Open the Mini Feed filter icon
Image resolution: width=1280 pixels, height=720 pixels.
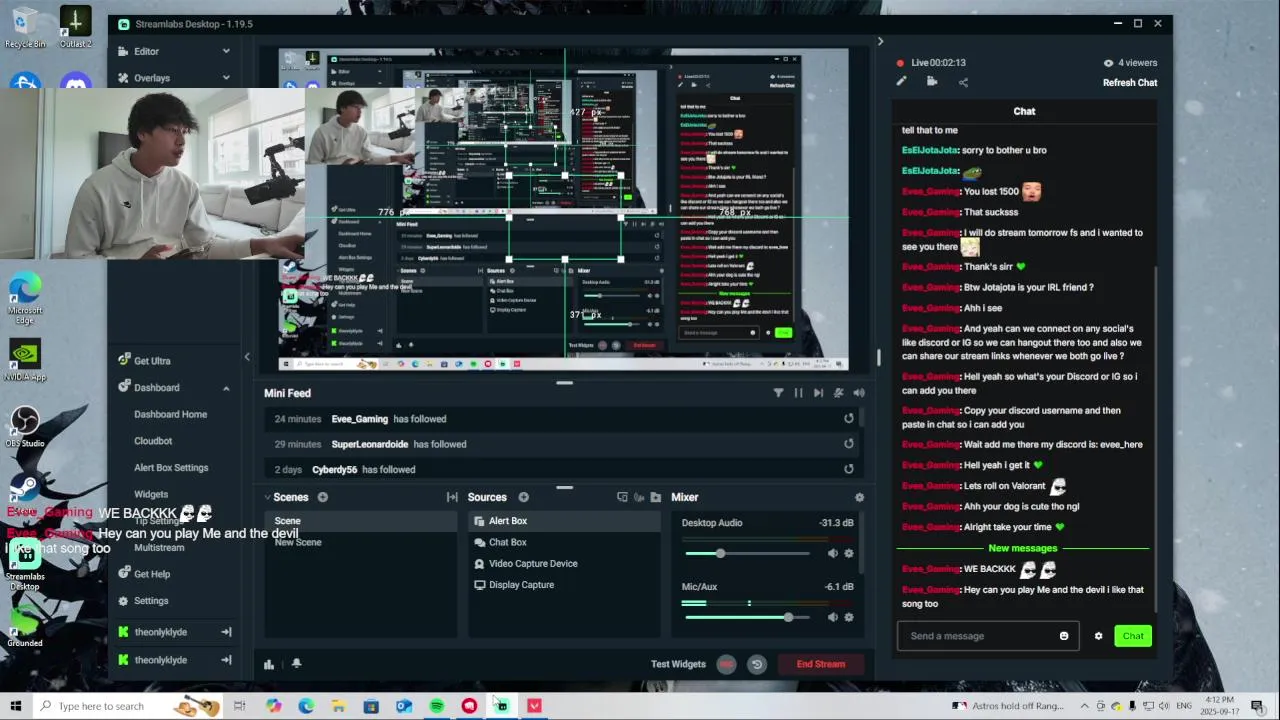(778, 393)
